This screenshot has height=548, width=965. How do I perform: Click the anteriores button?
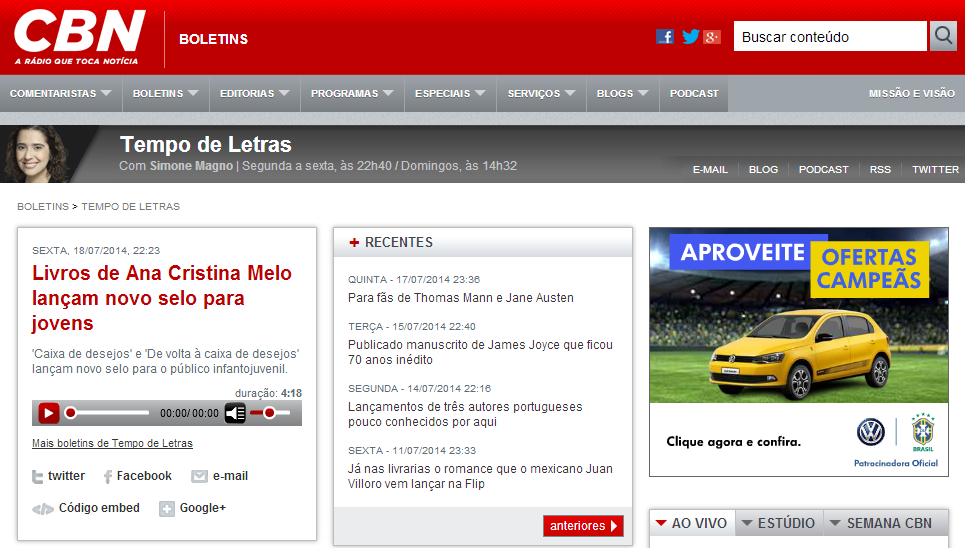click(x=583, y=526)
